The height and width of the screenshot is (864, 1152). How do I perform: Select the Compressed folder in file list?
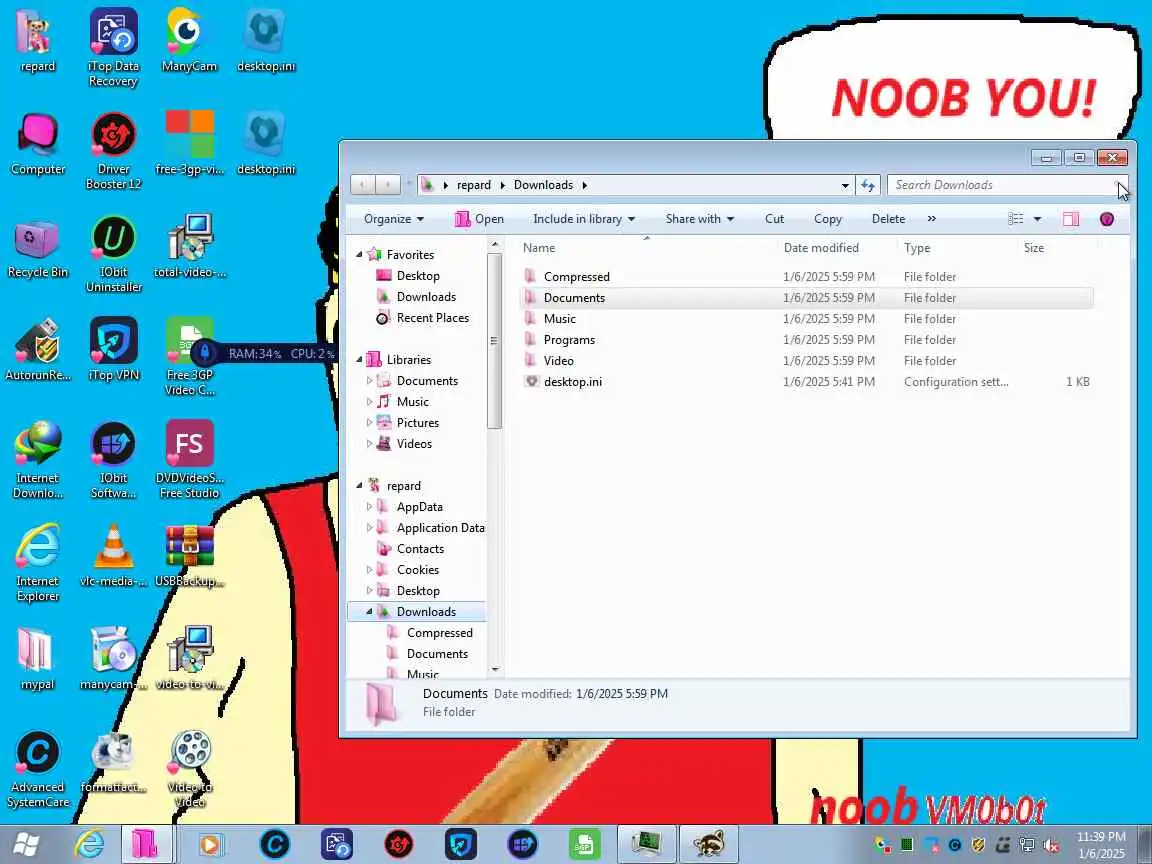click(806, 277)
